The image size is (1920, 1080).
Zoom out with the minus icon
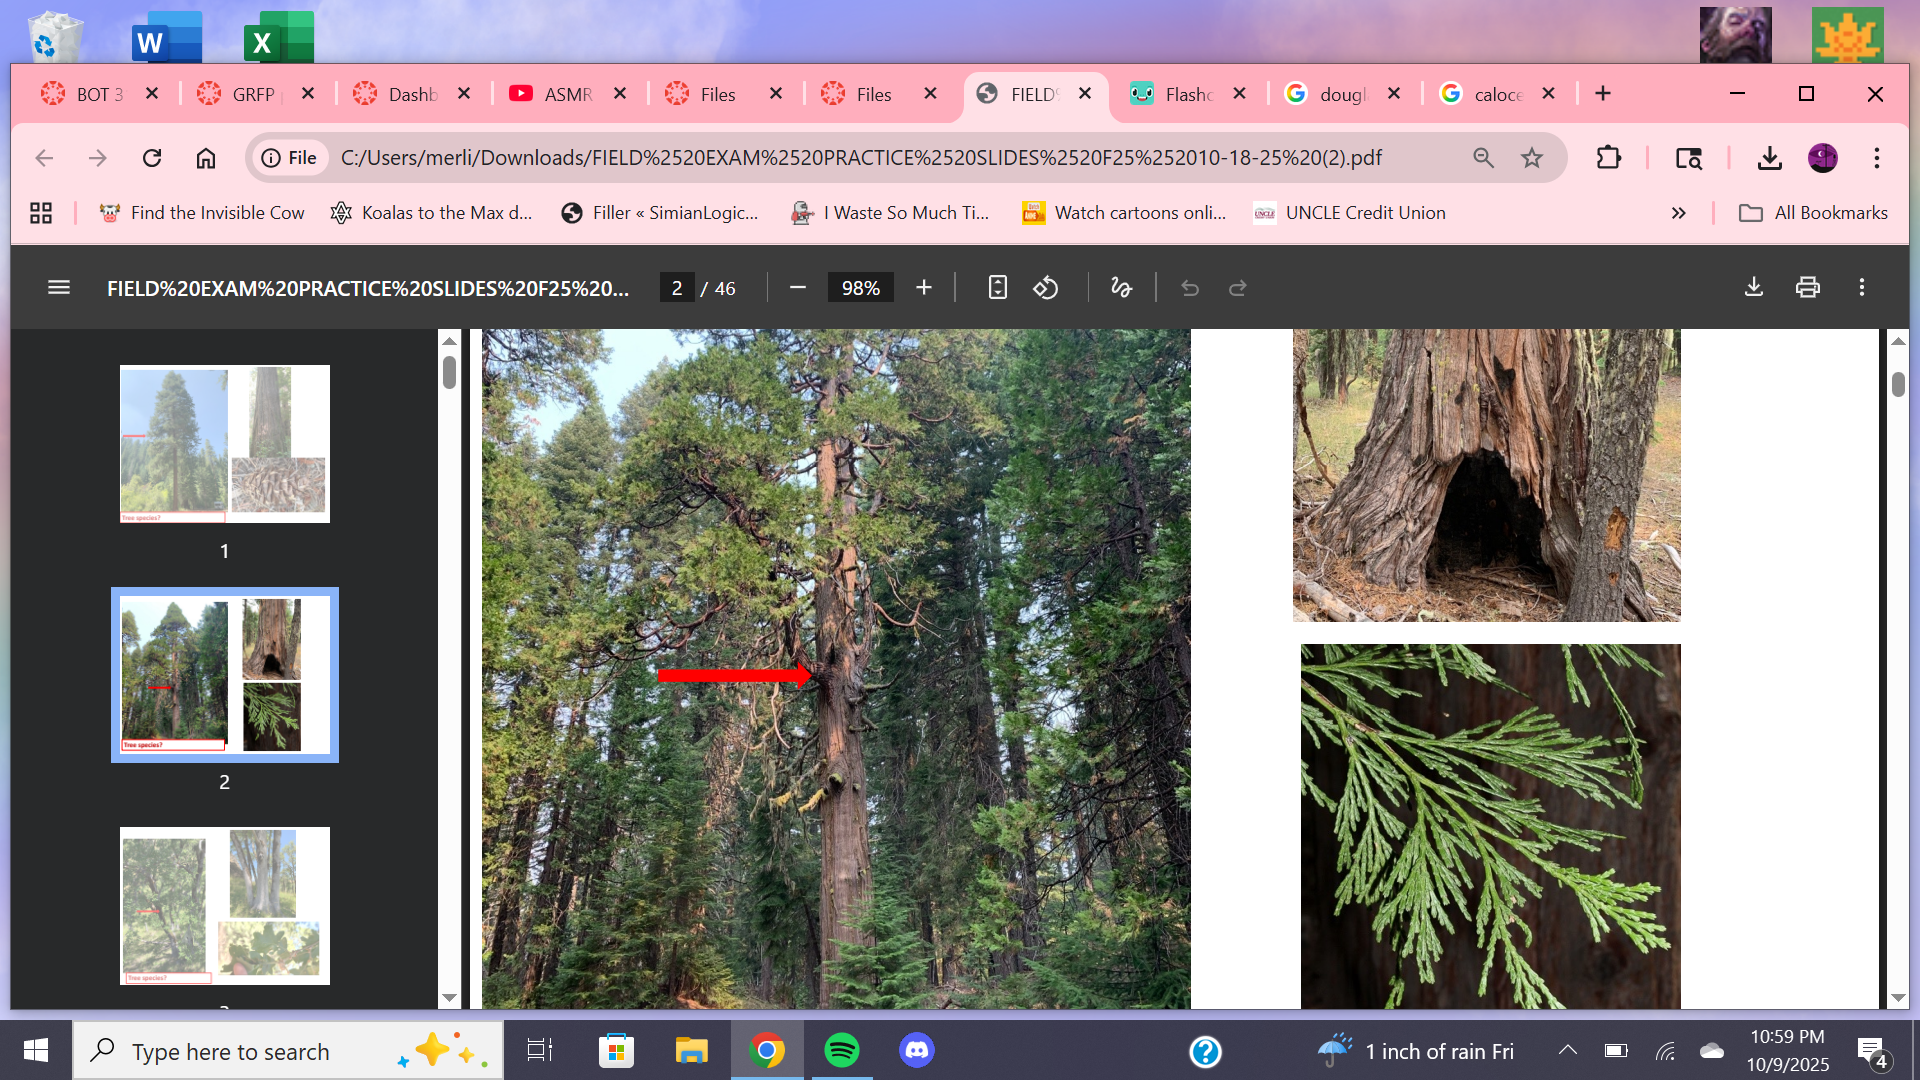point(797,288)
